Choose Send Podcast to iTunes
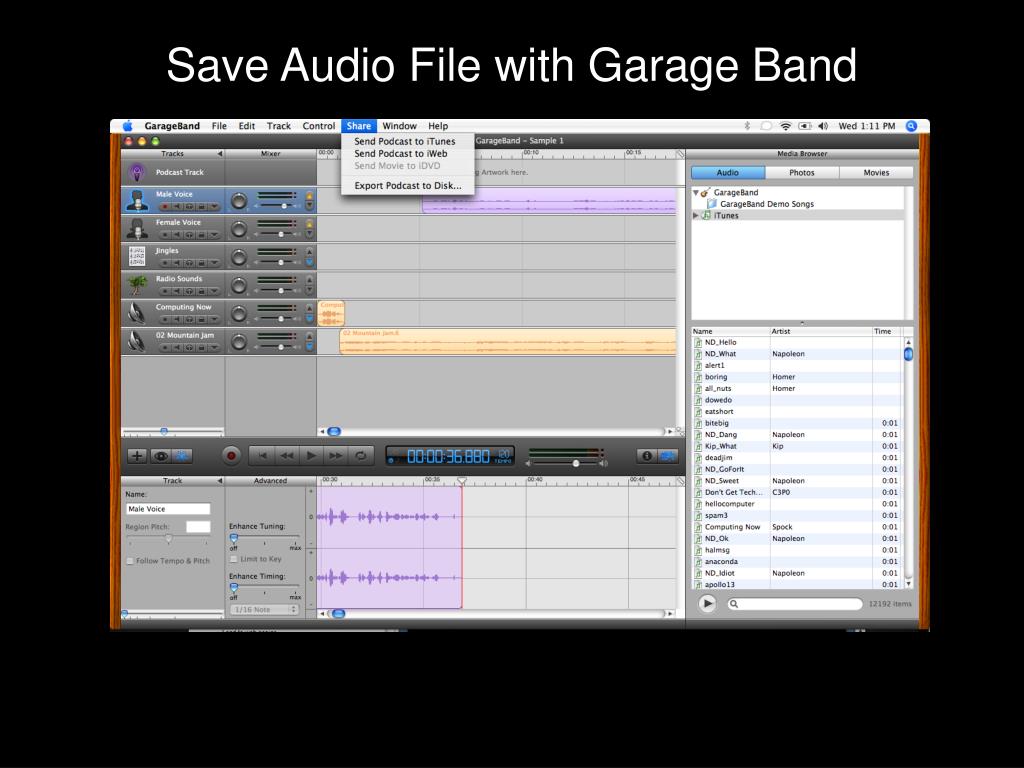This screenshot has width=1024, height=768. coord(405,141)
